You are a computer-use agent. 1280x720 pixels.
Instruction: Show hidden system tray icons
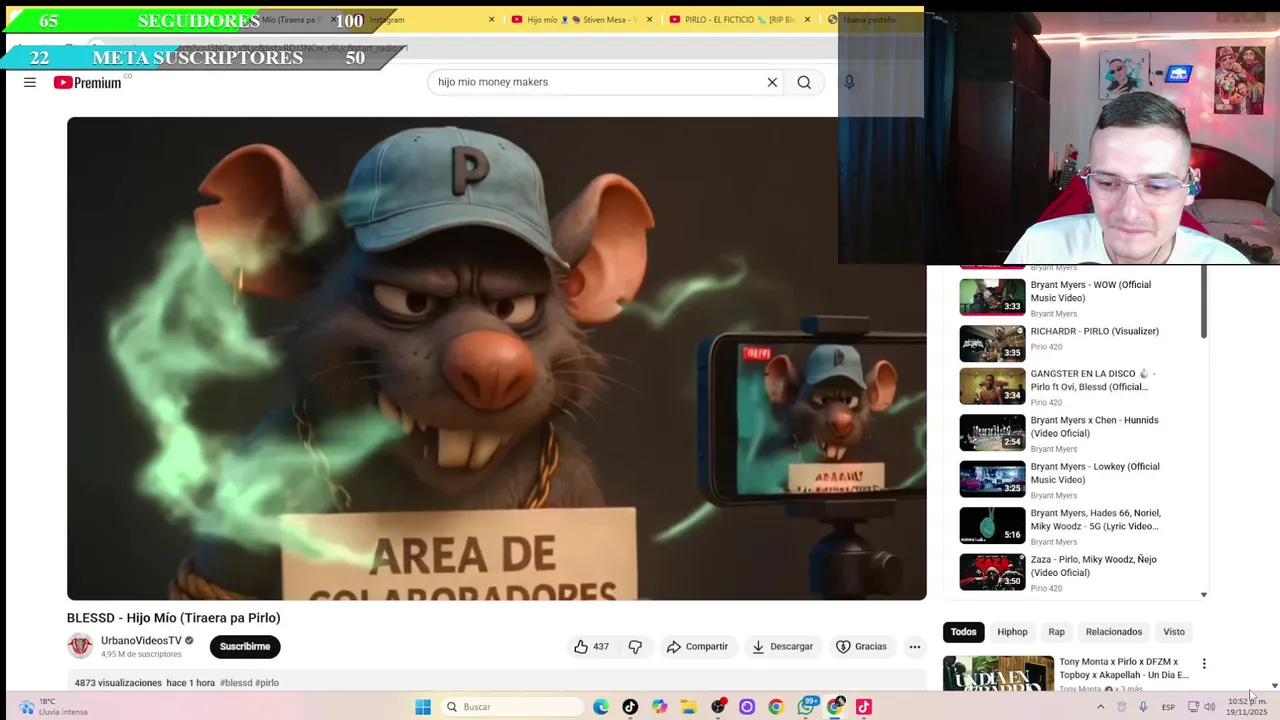(x=1100, y=707)
